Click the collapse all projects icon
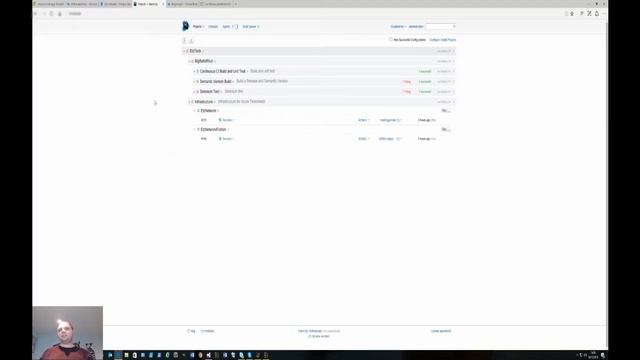640x360 pixels. coord(191,40)
